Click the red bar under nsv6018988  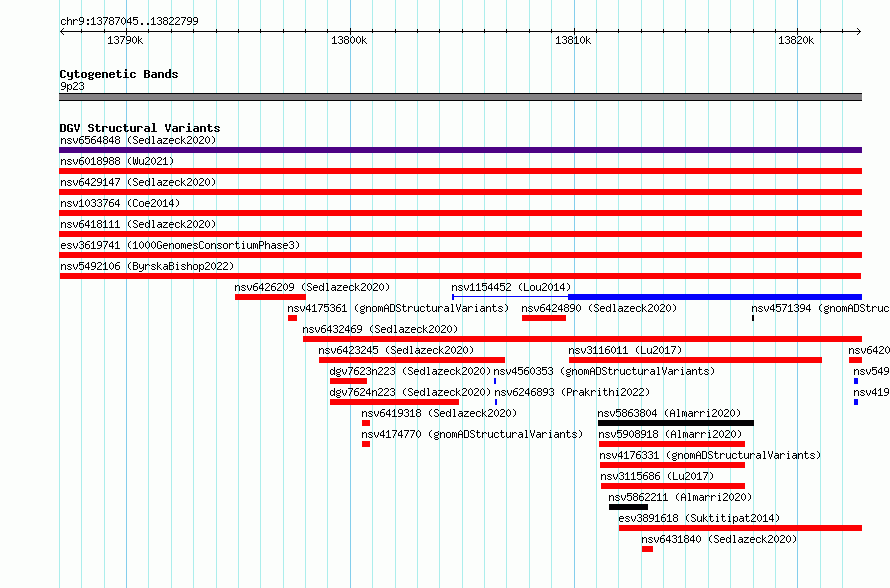click(460, 171)
